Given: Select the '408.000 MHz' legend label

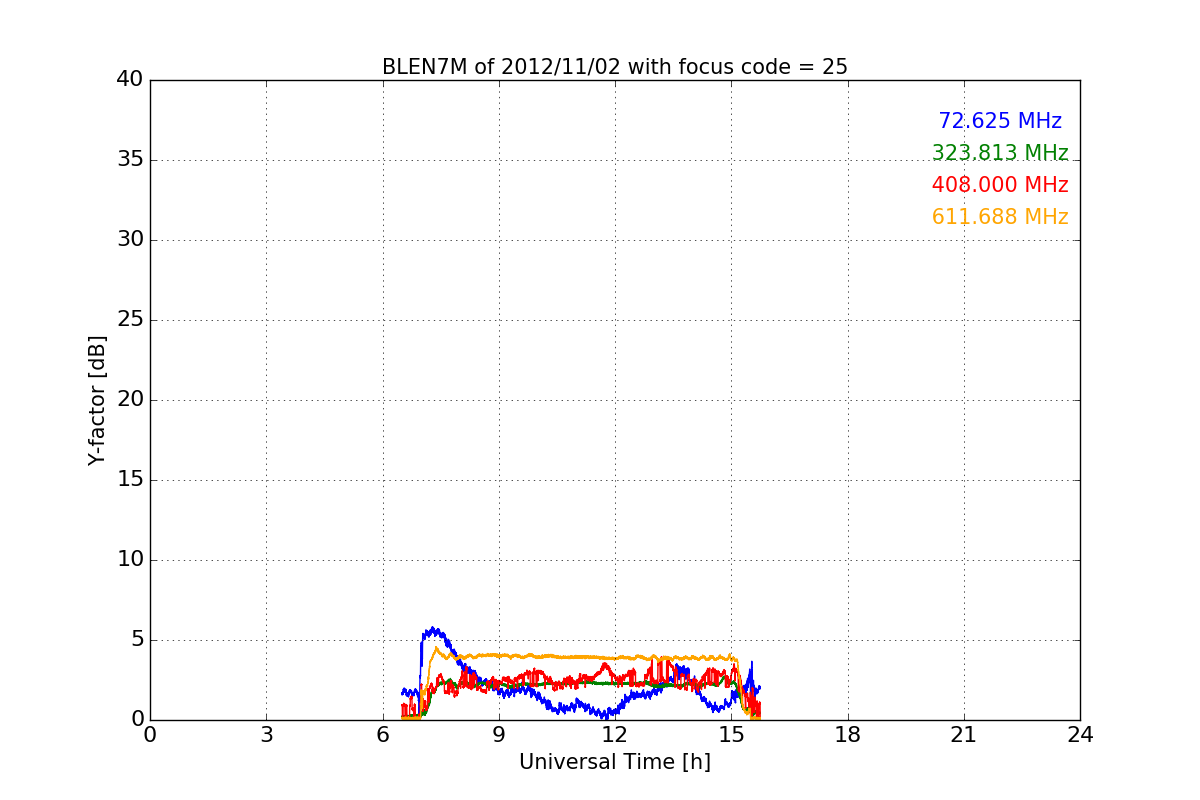Looking at the screenshot, I should pos(1000,185).
